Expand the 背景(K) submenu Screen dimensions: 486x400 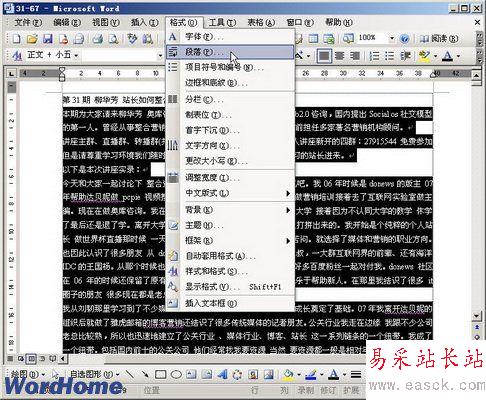point(230,210)
